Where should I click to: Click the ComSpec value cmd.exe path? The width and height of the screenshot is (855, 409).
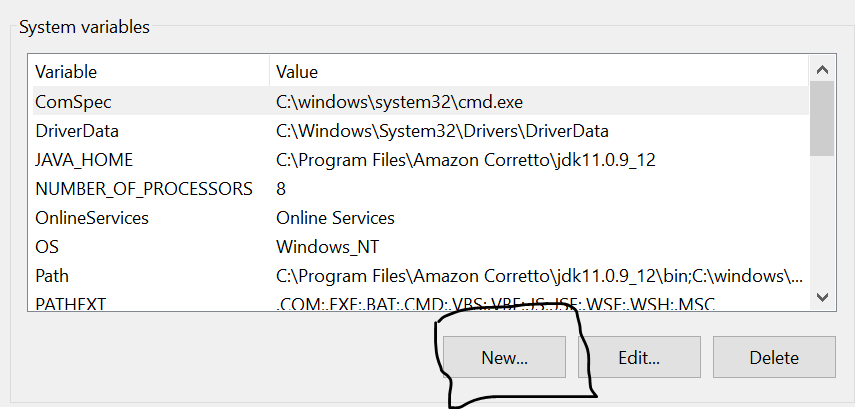(x=400, y=101)
